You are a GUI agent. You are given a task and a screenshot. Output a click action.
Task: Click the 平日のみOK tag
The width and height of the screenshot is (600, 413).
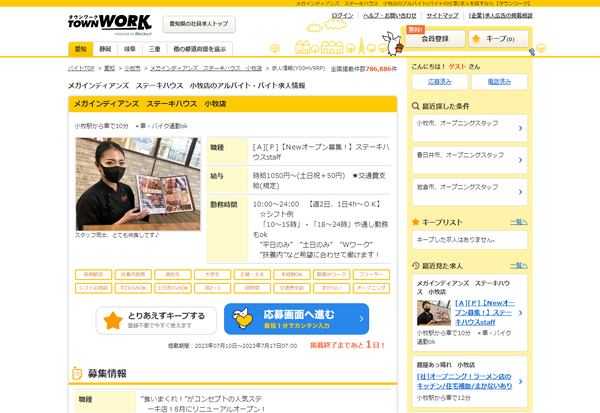coord(133,288)
